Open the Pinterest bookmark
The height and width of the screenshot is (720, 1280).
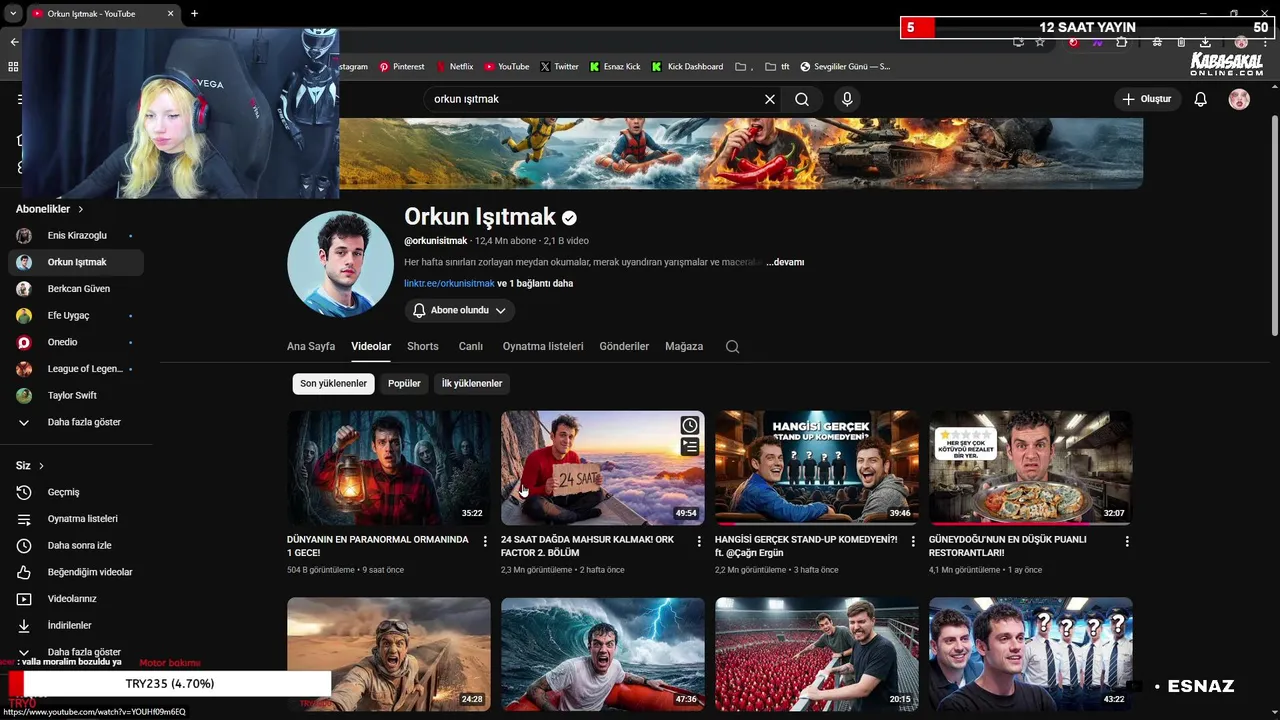[x=401, y=67]
